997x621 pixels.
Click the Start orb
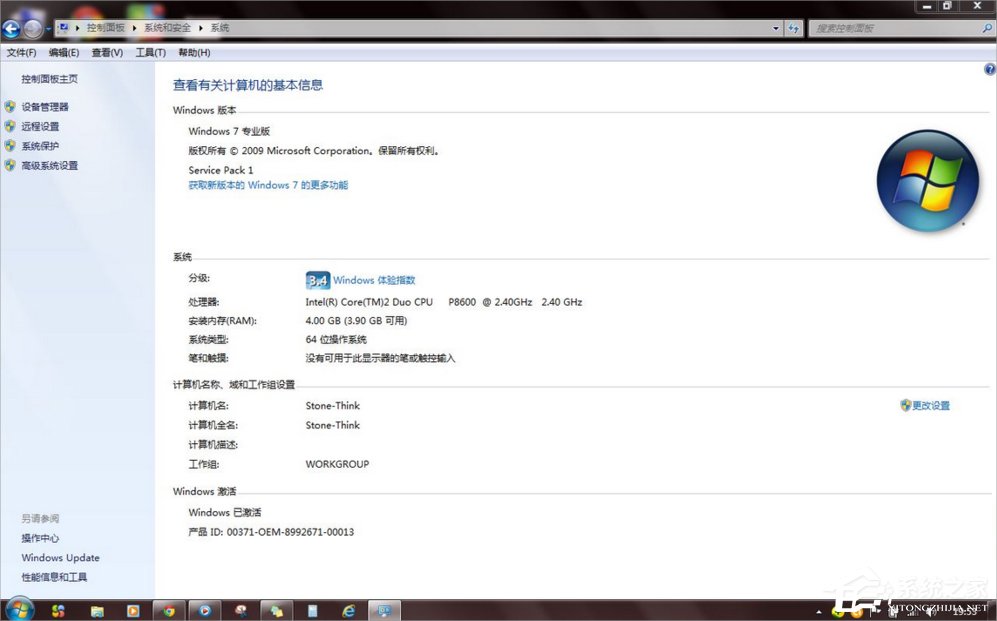point(20,610)
